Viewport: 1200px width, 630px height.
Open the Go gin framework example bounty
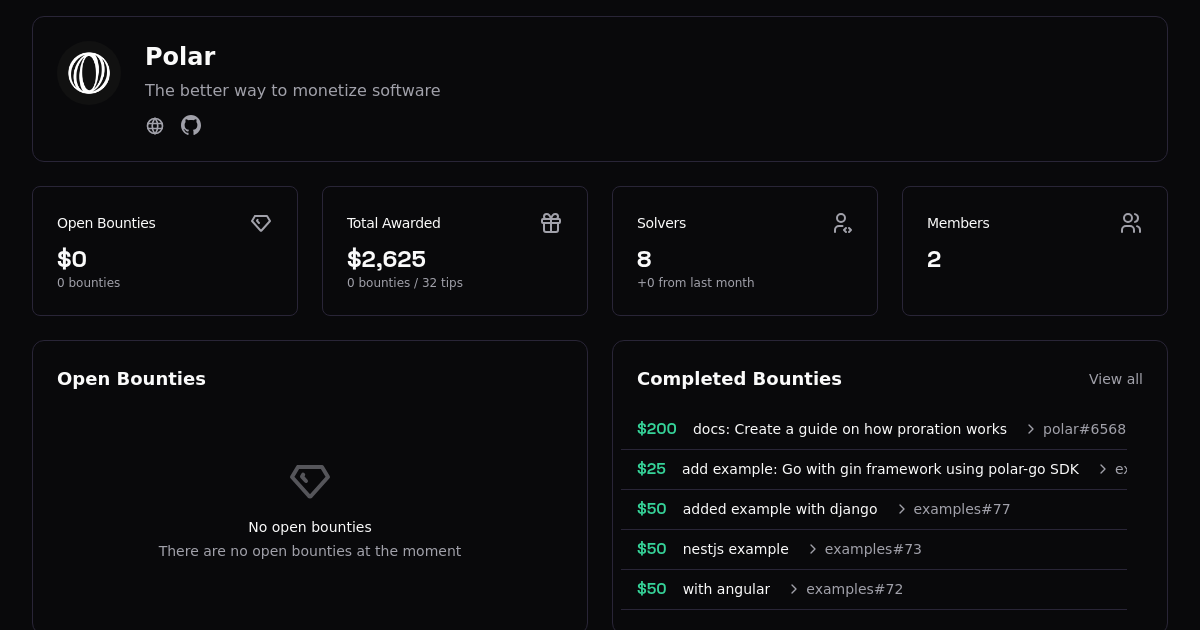[880, 469]
